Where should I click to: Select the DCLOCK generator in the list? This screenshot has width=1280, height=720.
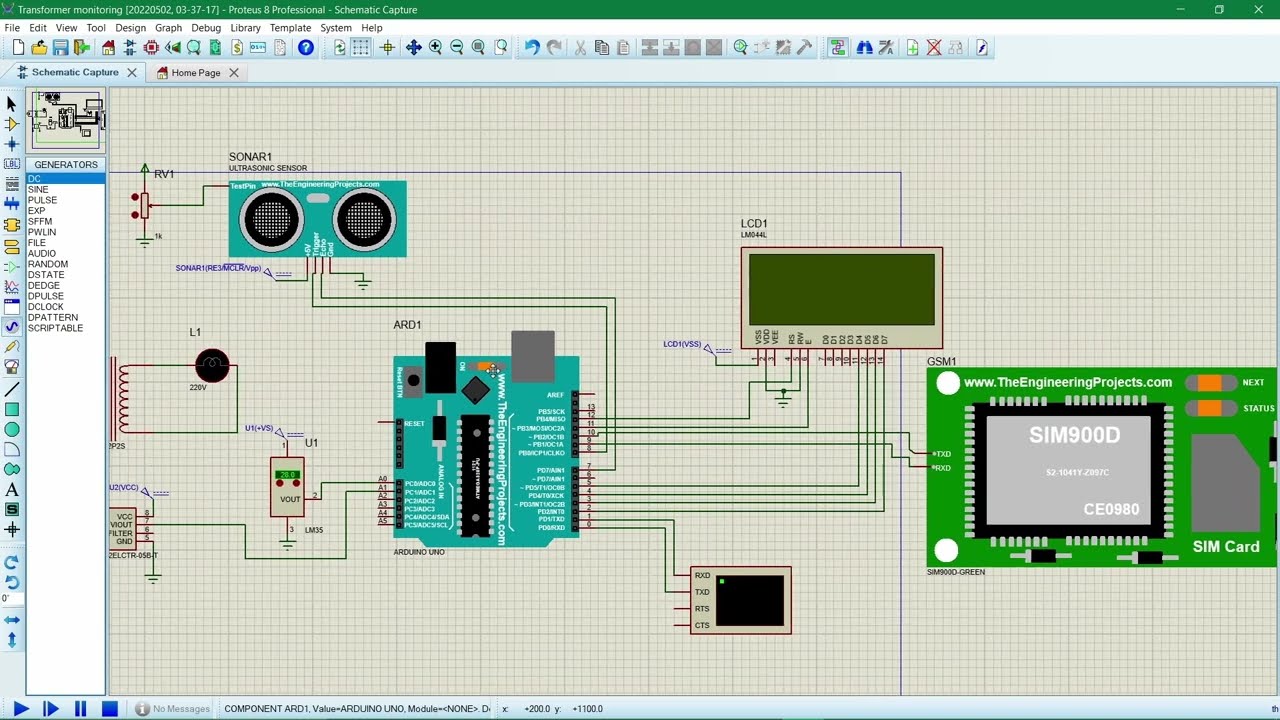tap(66, 307)
